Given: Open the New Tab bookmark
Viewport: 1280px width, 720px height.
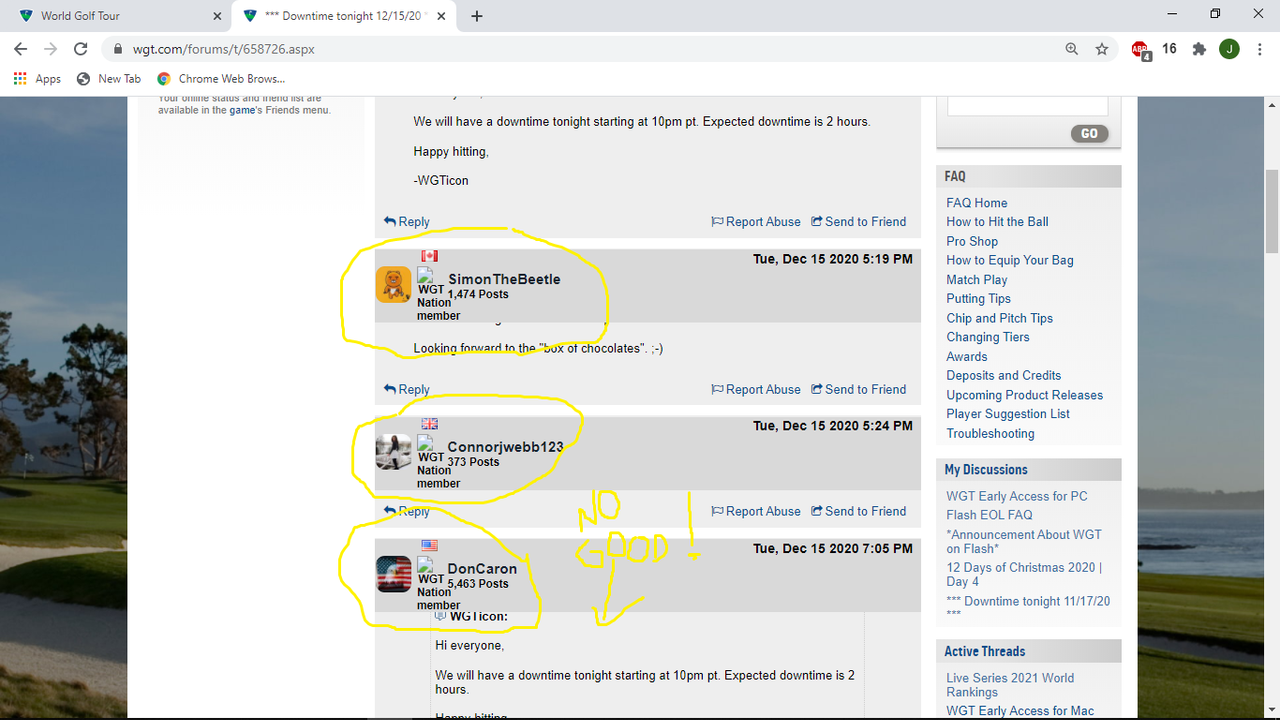Looking at the screenshot, I should 109,78.
